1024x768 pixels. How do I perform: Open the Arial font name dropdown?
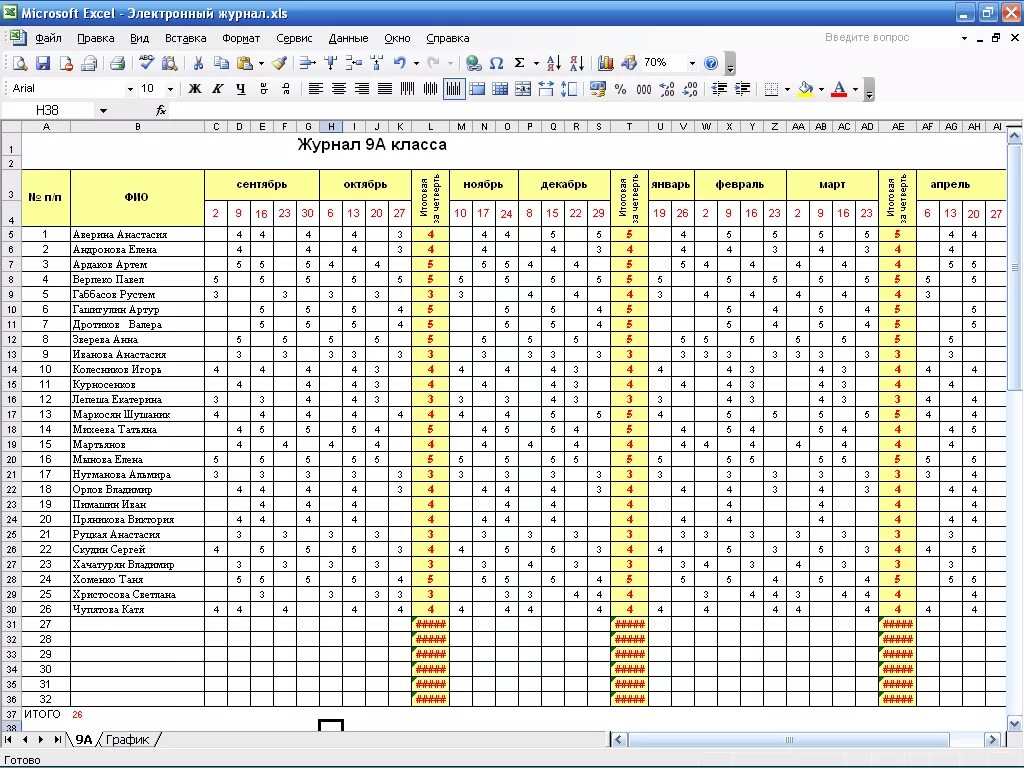click(x=131, y=89)
